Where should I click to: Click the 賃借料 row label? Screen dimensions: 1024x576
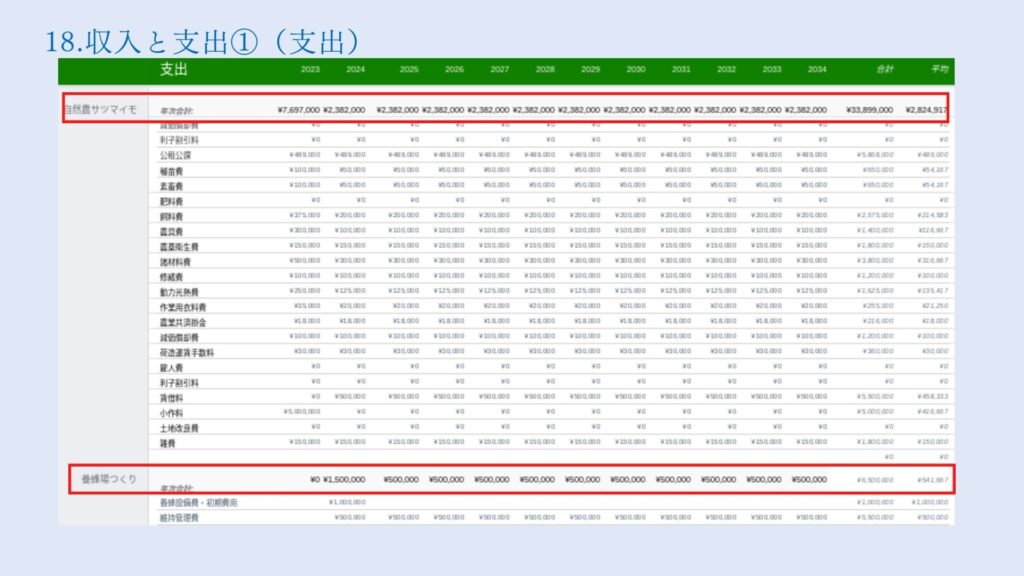click(172, 398)
